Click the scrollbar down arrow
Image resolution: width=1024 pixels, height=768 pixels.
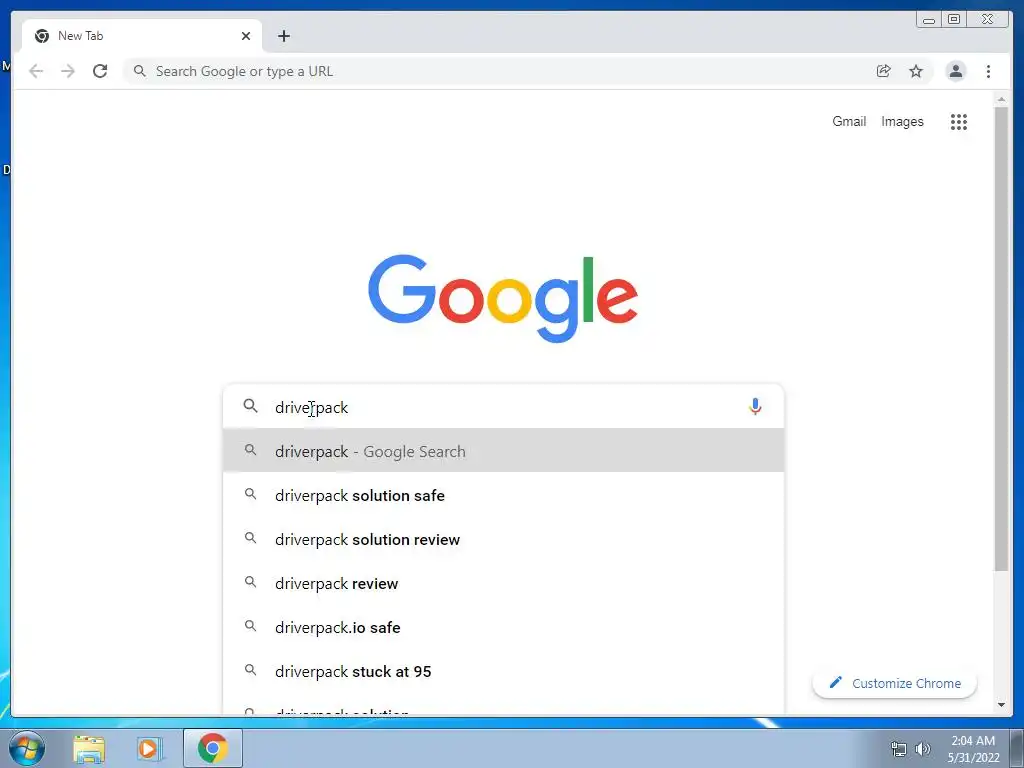pyautogui.click(x=1001, y=705)
